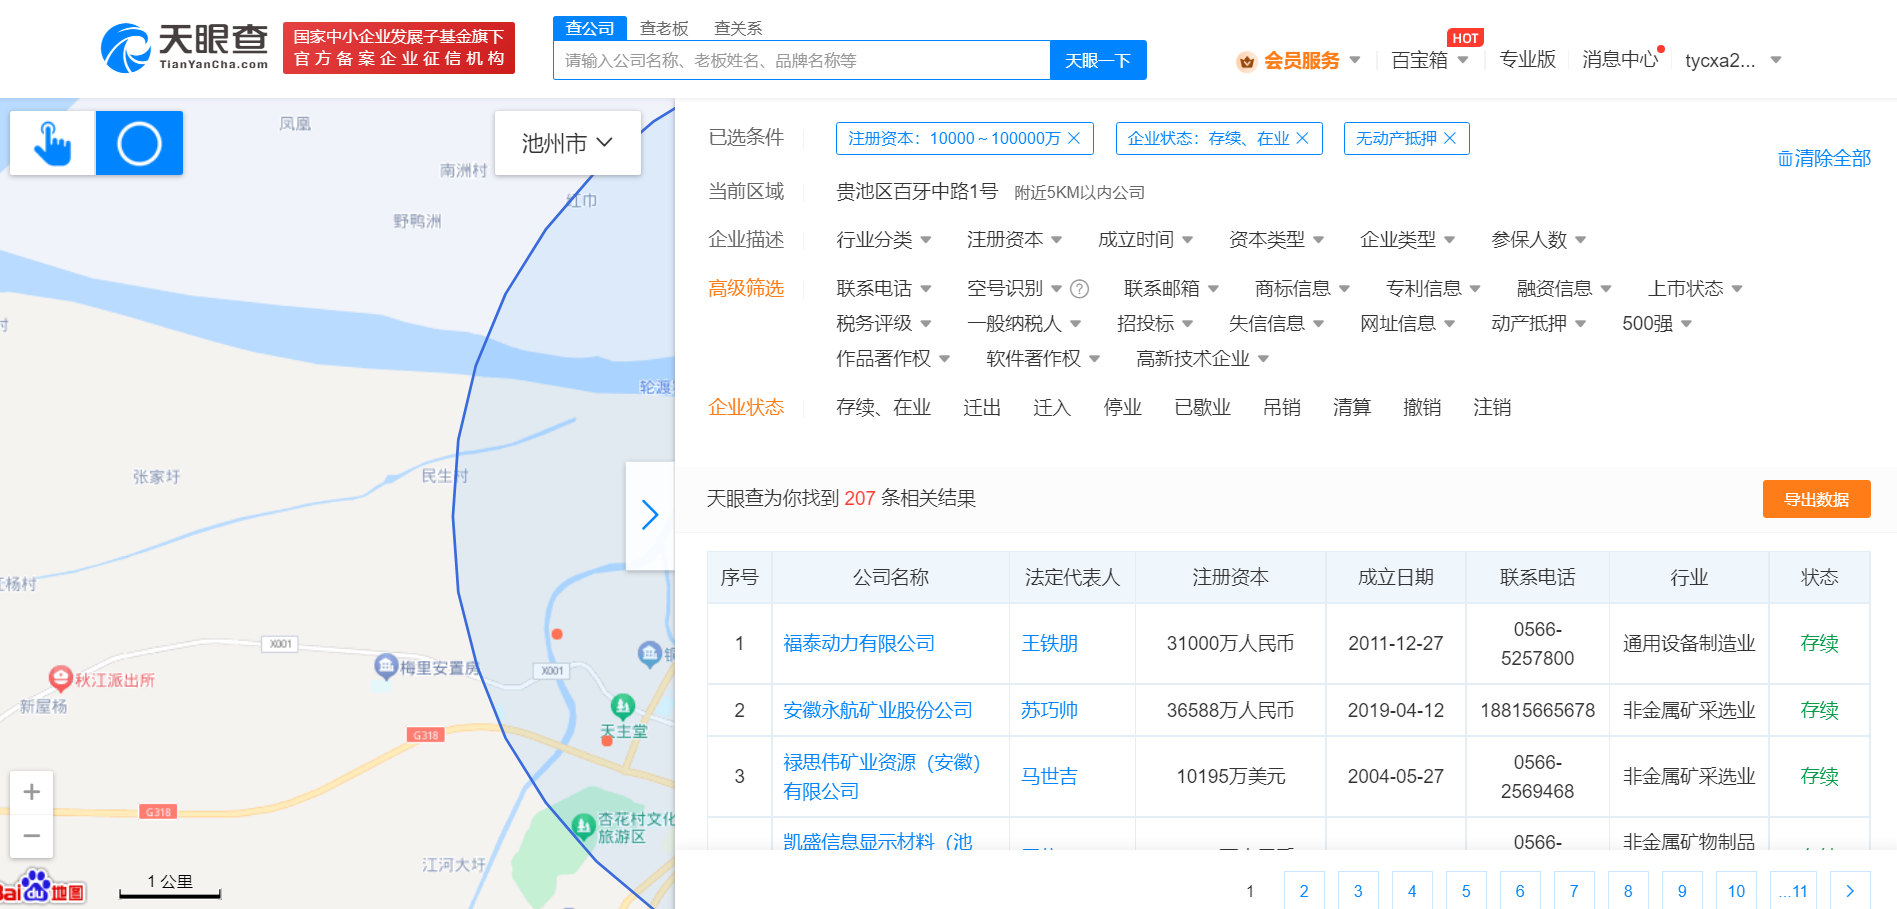Expand the 商标信息 filter
The image size is (1897, 909).
1302,289
